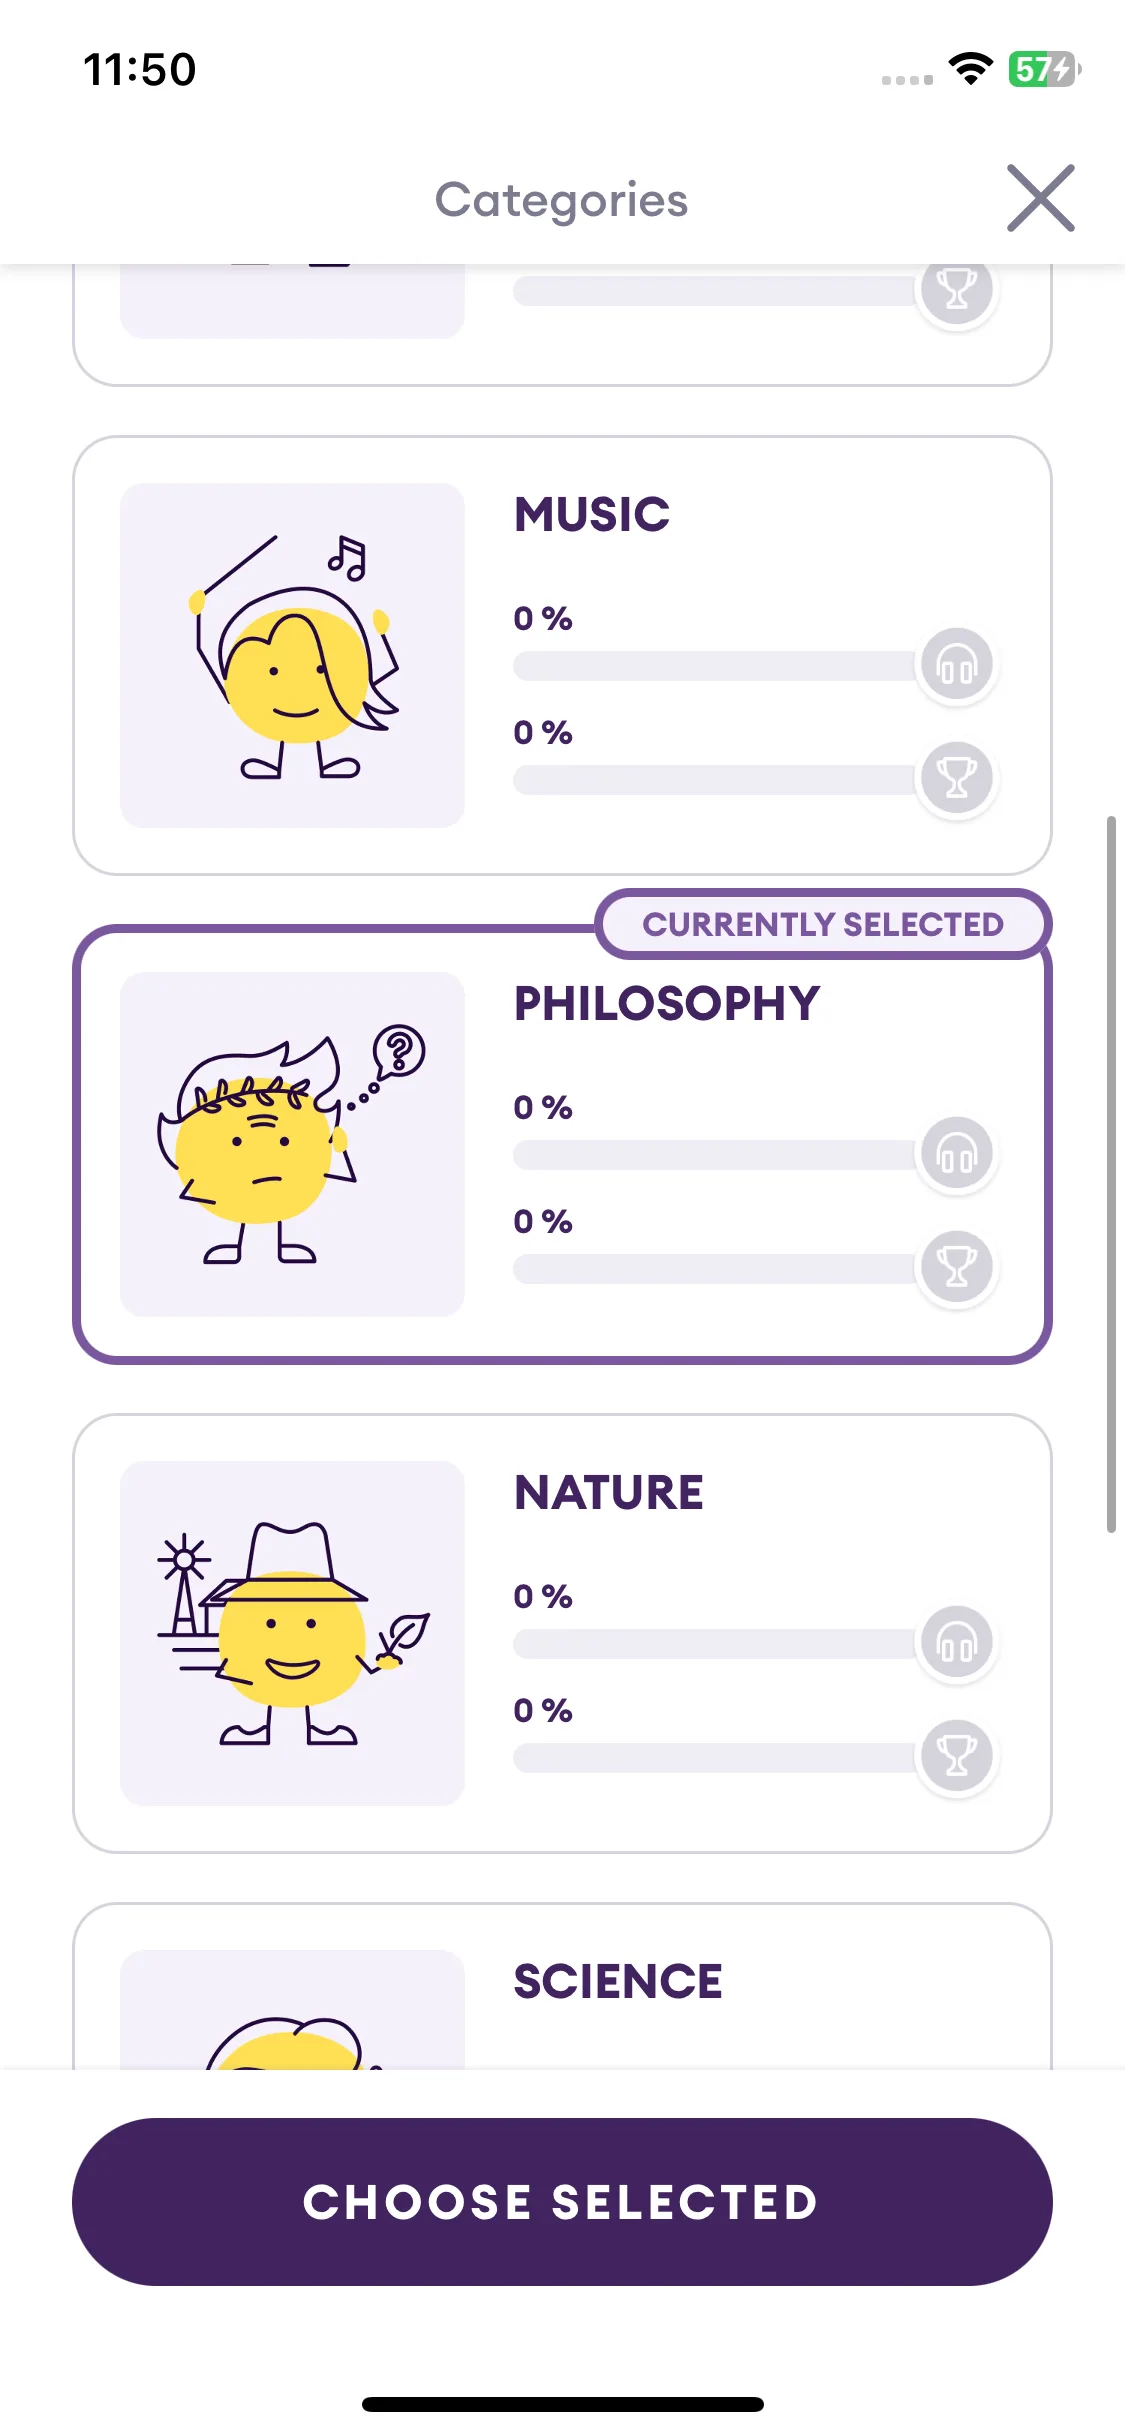Tap the Philosophy trophy icon

pos(956,1268)
